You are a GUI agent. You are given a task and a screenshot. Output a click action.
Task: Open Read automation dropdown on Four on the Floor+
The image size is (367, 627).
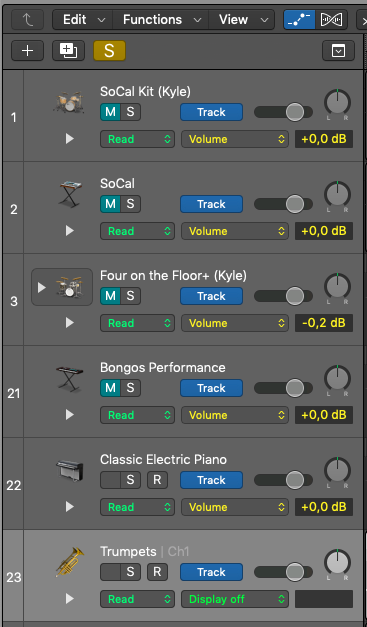coord(138,323)
